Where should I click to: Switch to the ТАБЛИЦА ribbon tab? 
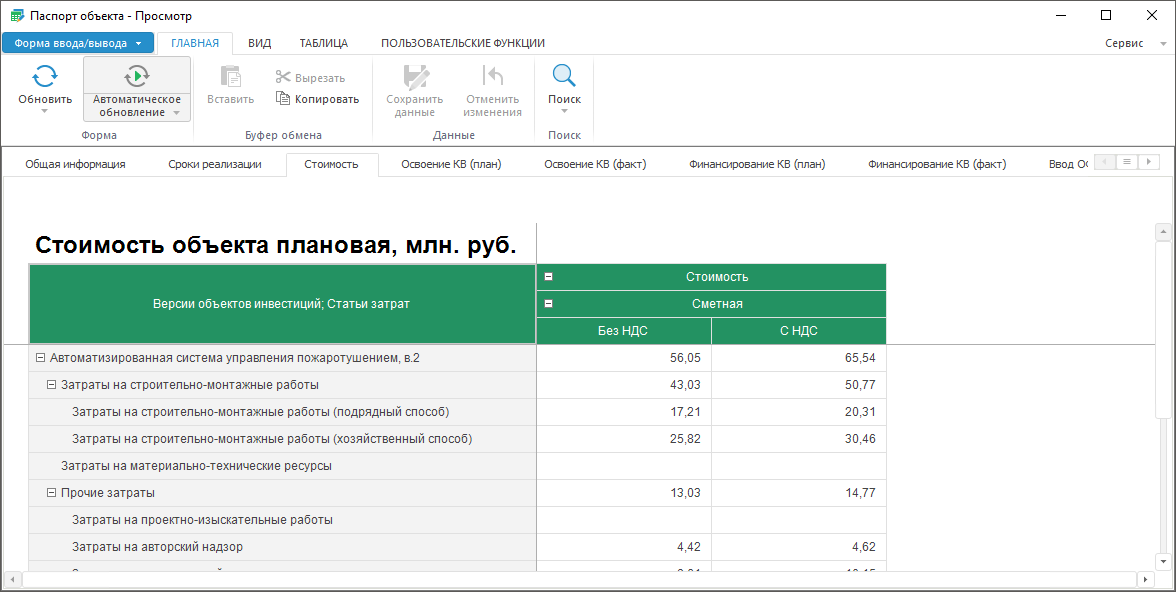pos(323,43)
